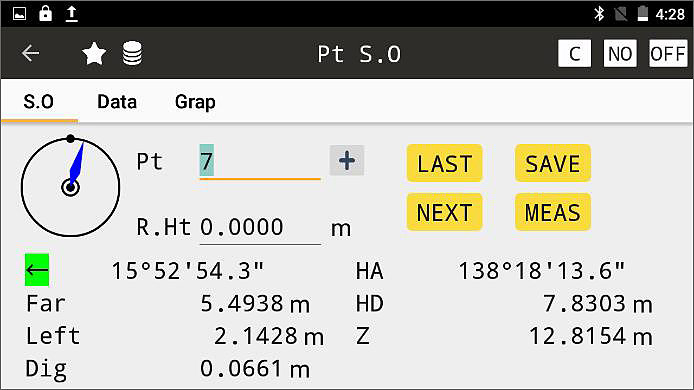This screenshot has height=390, width=694.
Task: Switch to the S.O tab
Action: point(39,102)
